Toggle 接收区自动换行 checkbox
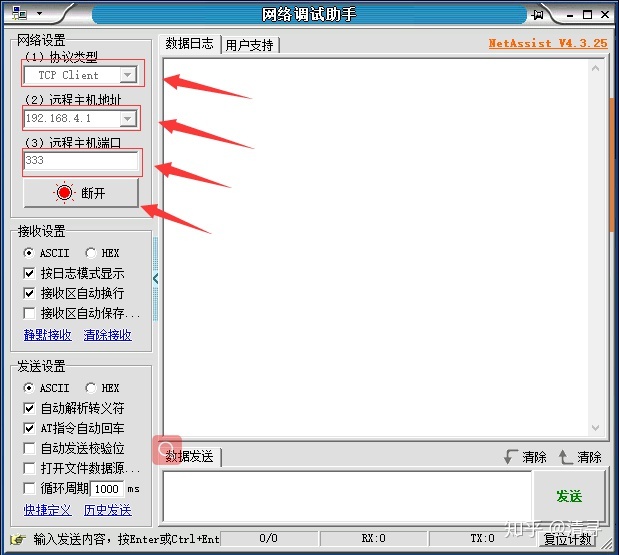619x555 pixels. click(29, 293)
